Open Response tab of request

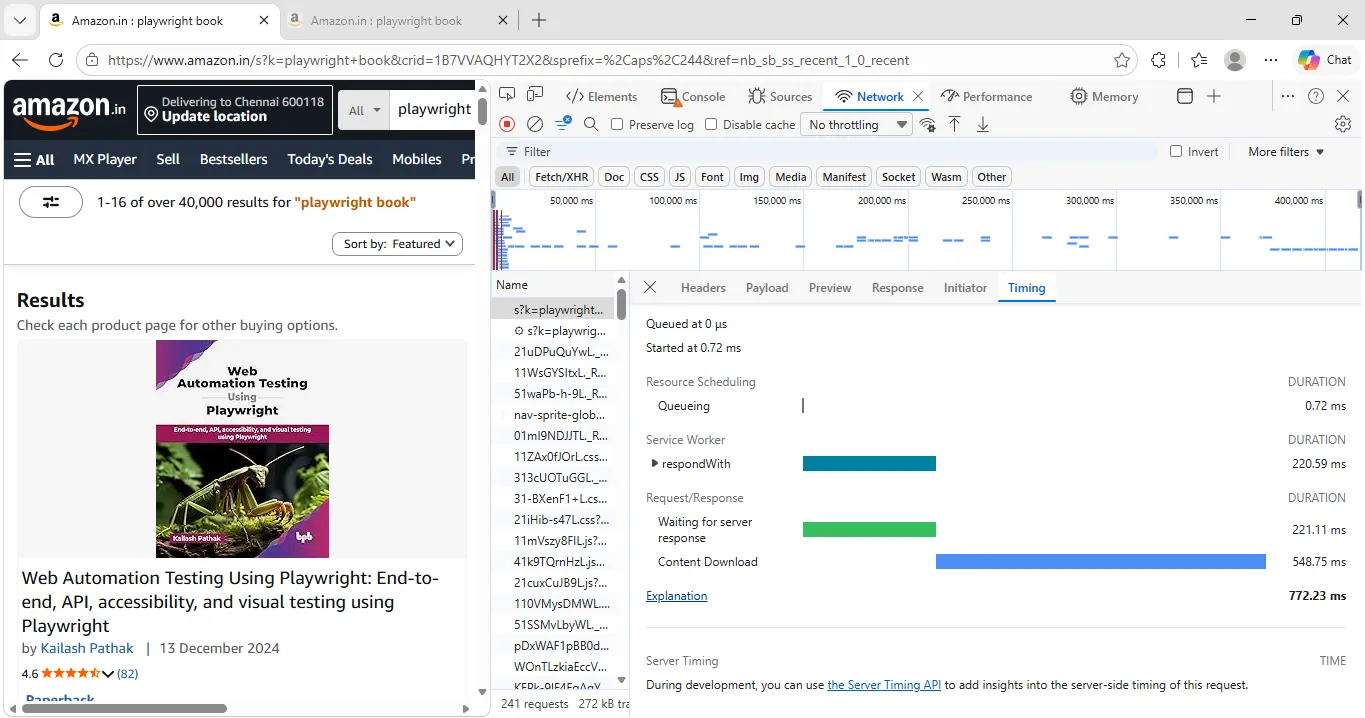(898, 287)
